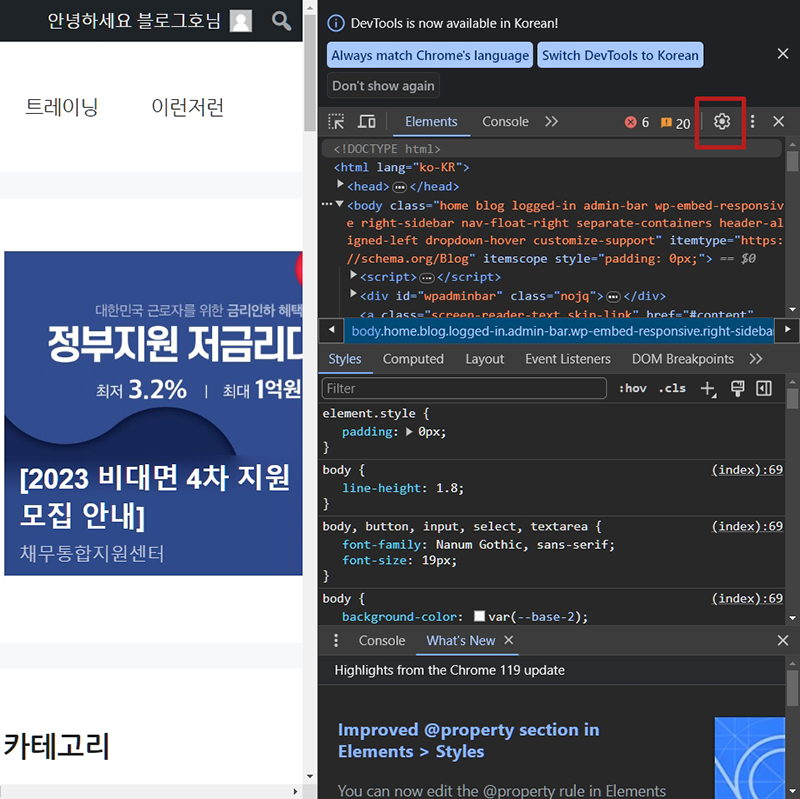Viewport: 800px width, 799px height.
Task: Expand the head element's ellipsis badge
Action: coord(399,187)
